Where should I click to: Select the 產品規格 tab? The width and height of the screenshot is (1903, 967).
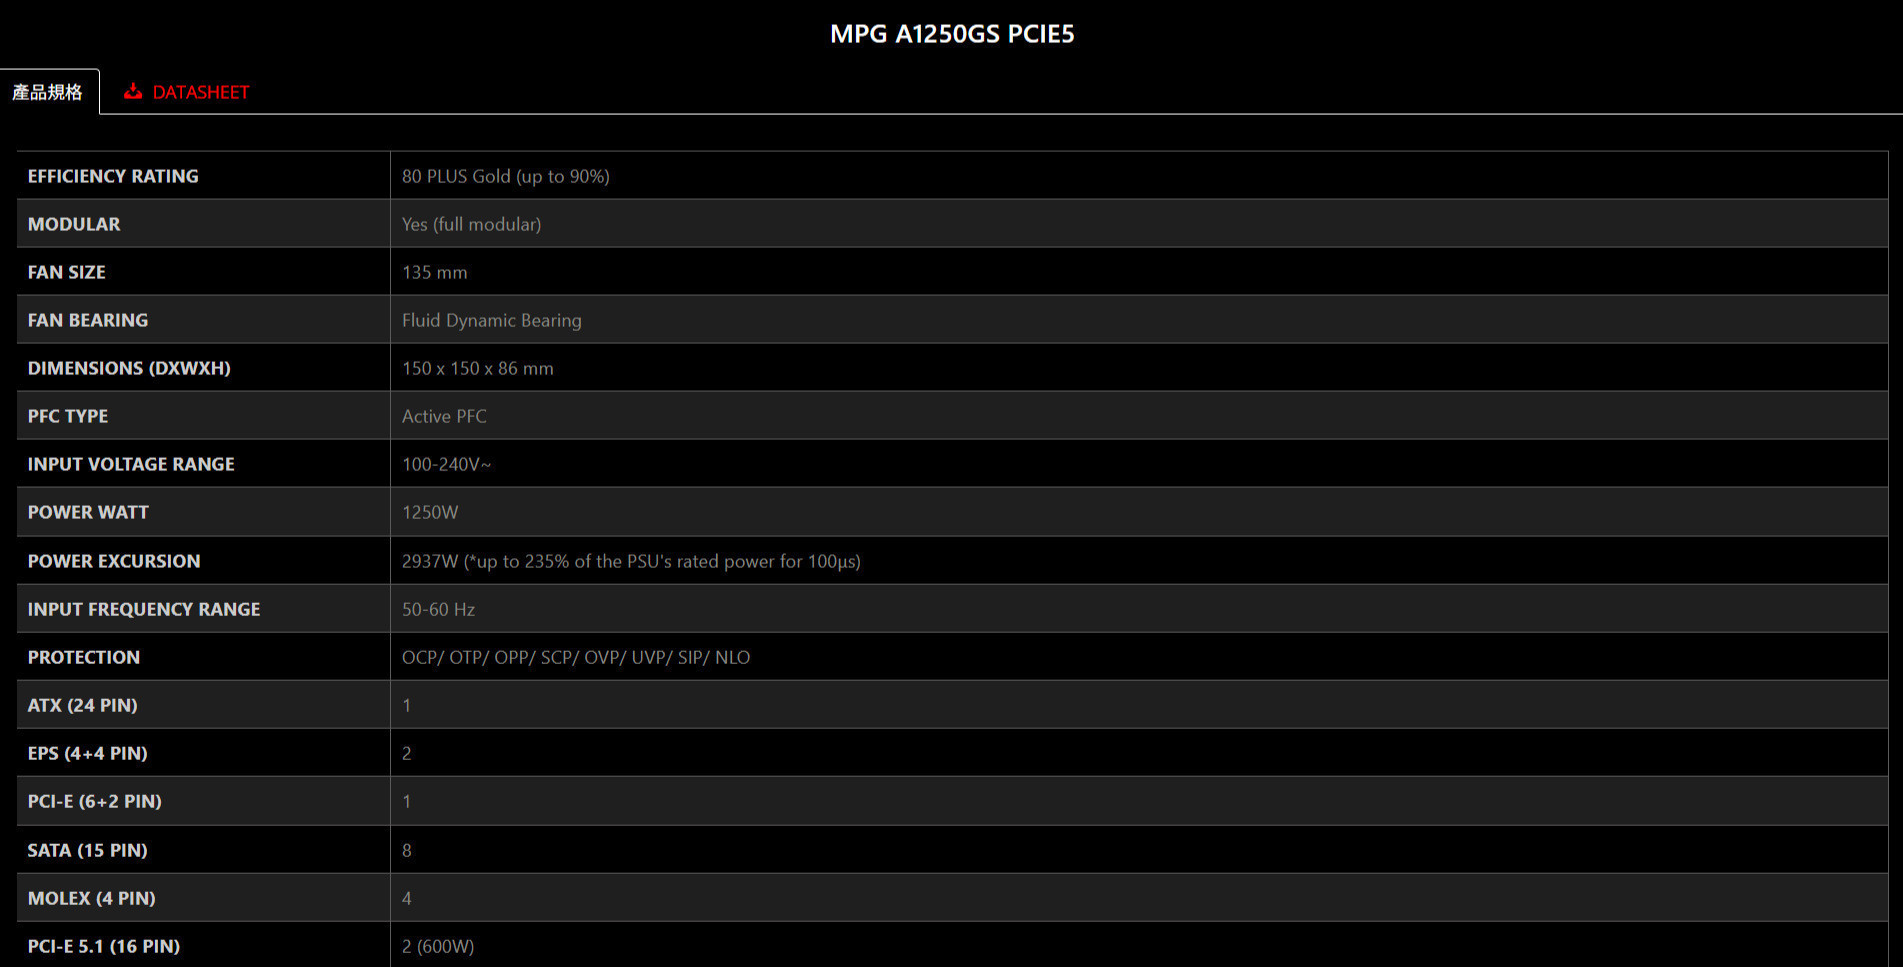point(48,92)
